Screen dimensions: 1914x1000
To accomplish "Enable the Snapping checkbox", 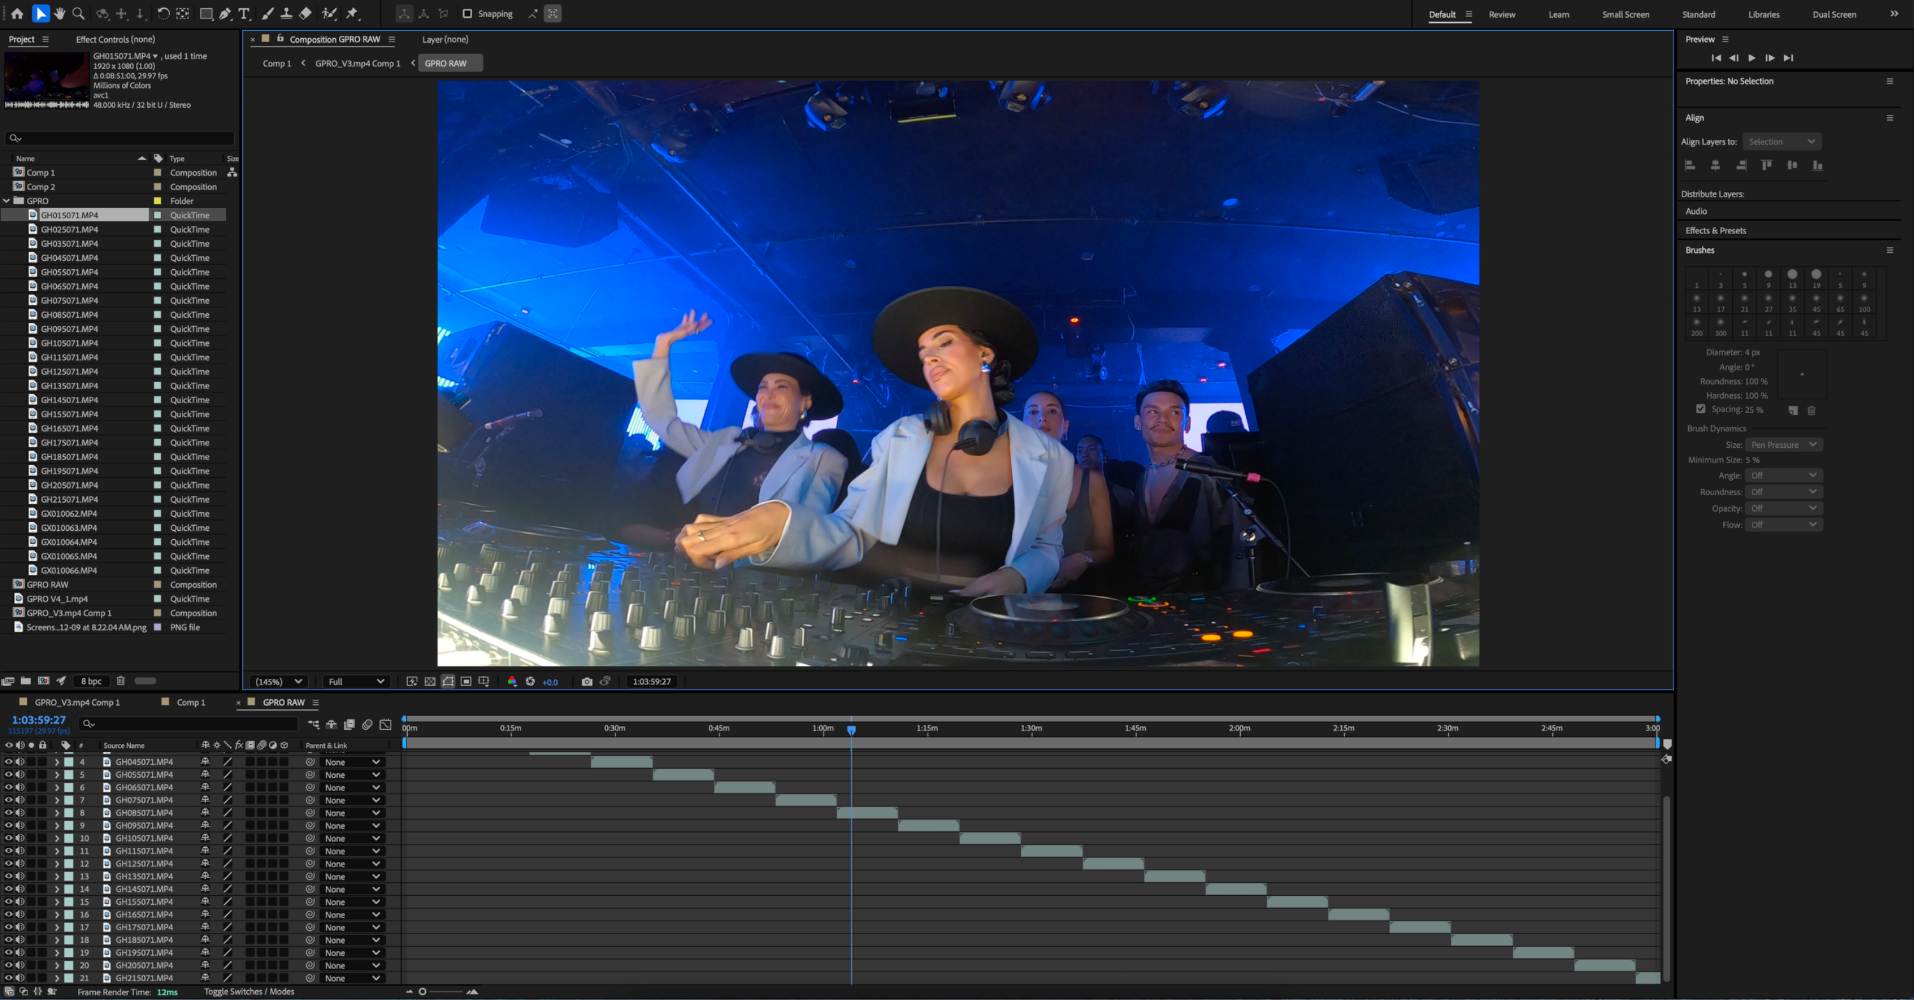I will (467, 13).
